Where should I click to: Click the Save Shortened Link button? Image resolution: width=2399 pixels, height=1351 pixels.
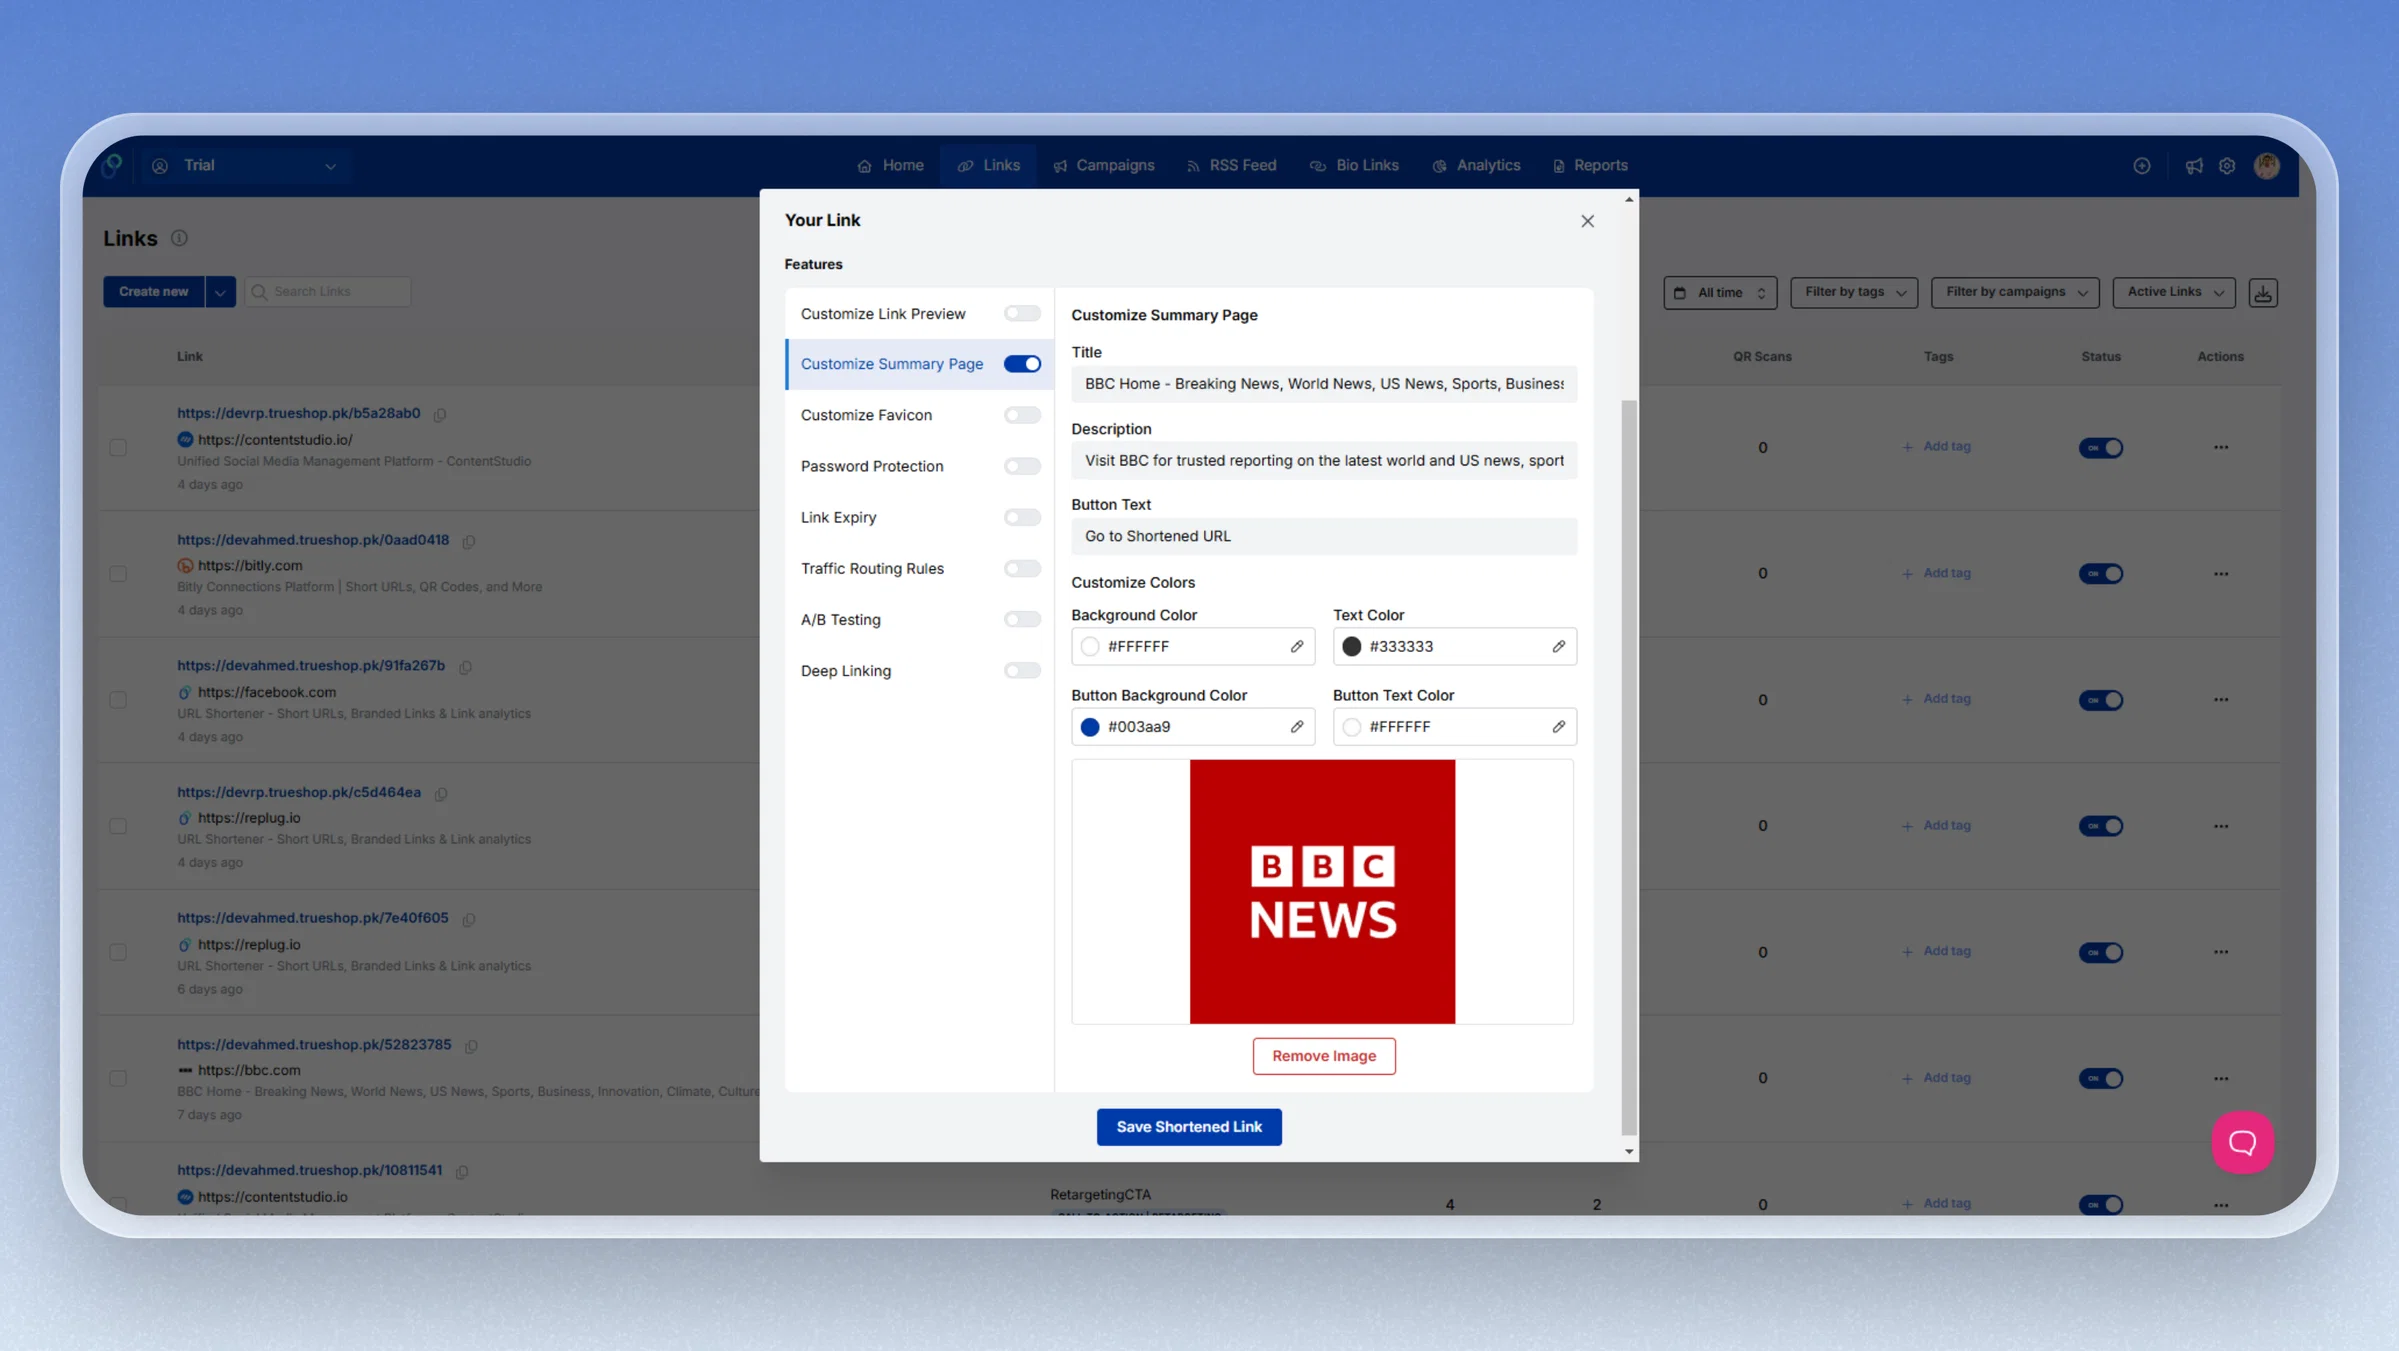(1189, 1126)
